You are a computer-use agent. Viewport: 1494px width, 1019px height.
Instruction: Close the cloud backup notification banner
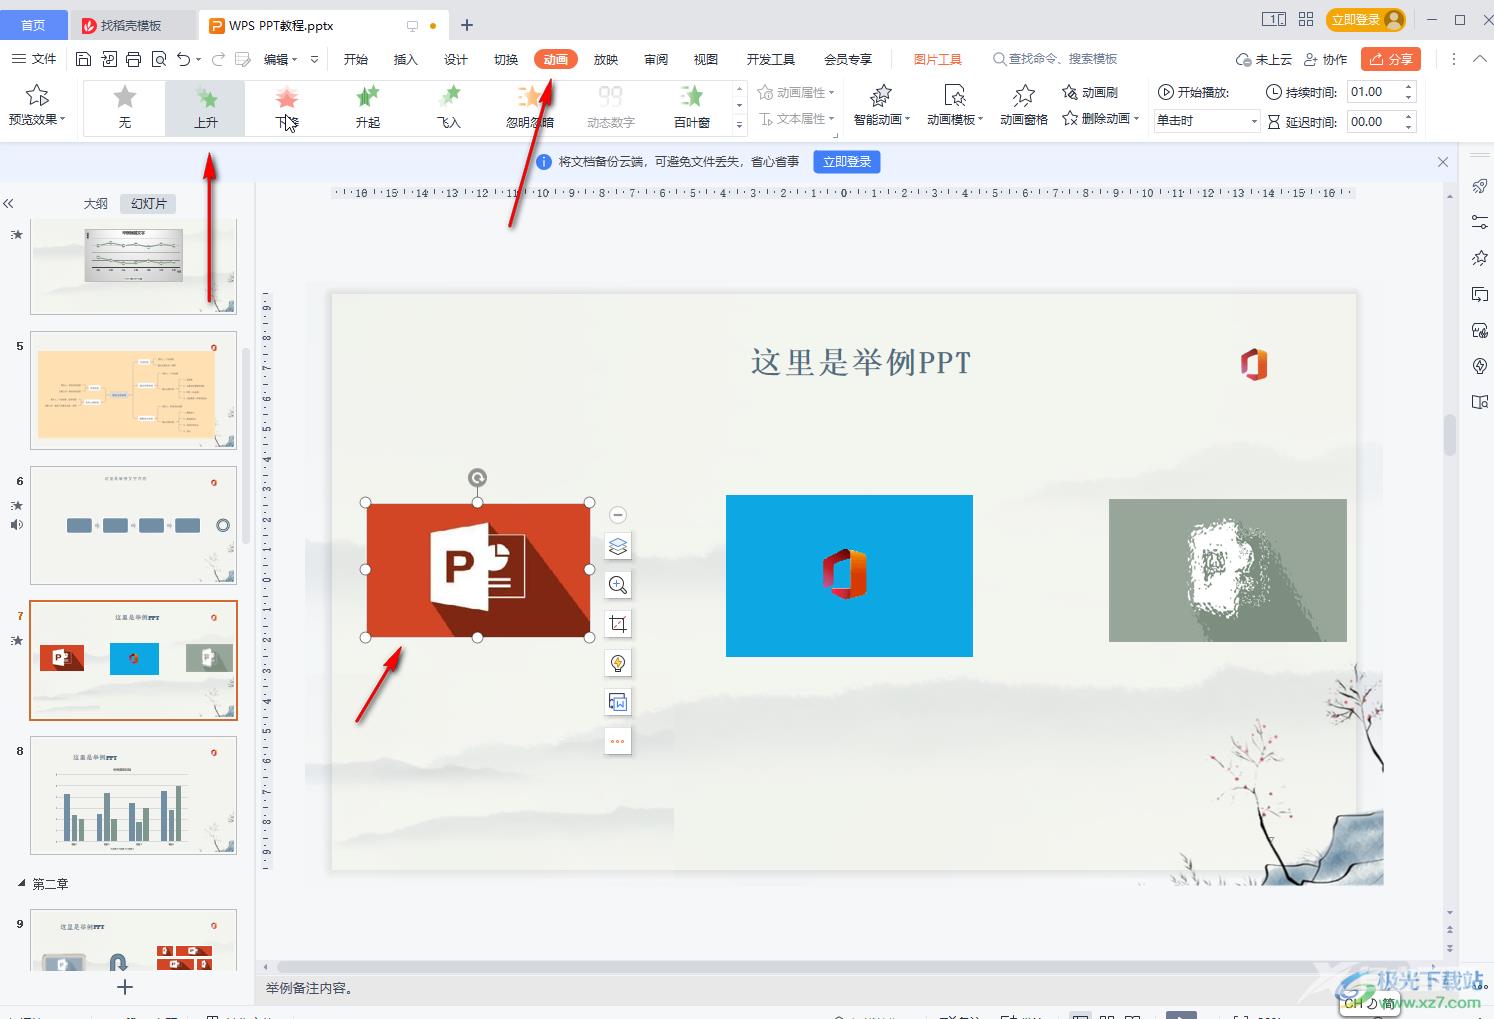(x=1443, y=162)
